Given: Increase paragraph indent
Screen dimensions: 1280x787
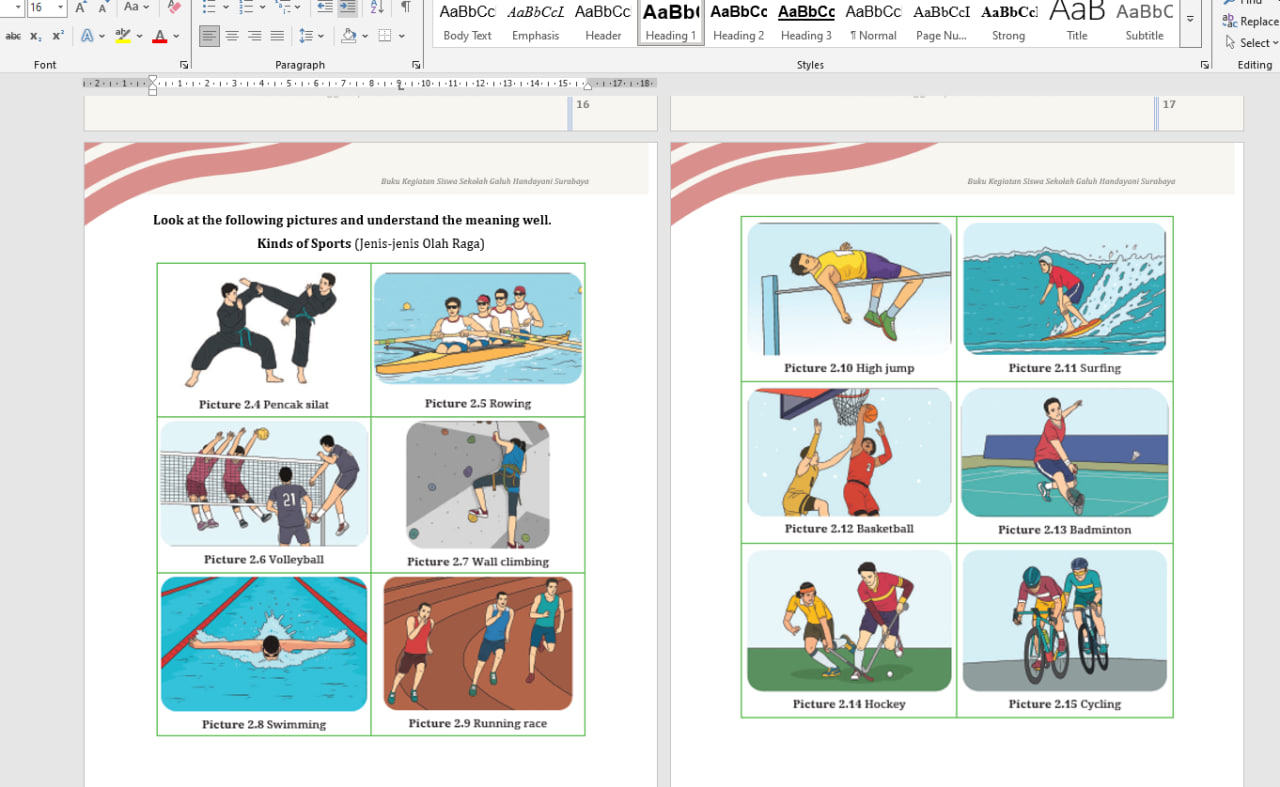Looking at the screenshot, I should pos(347,7).
